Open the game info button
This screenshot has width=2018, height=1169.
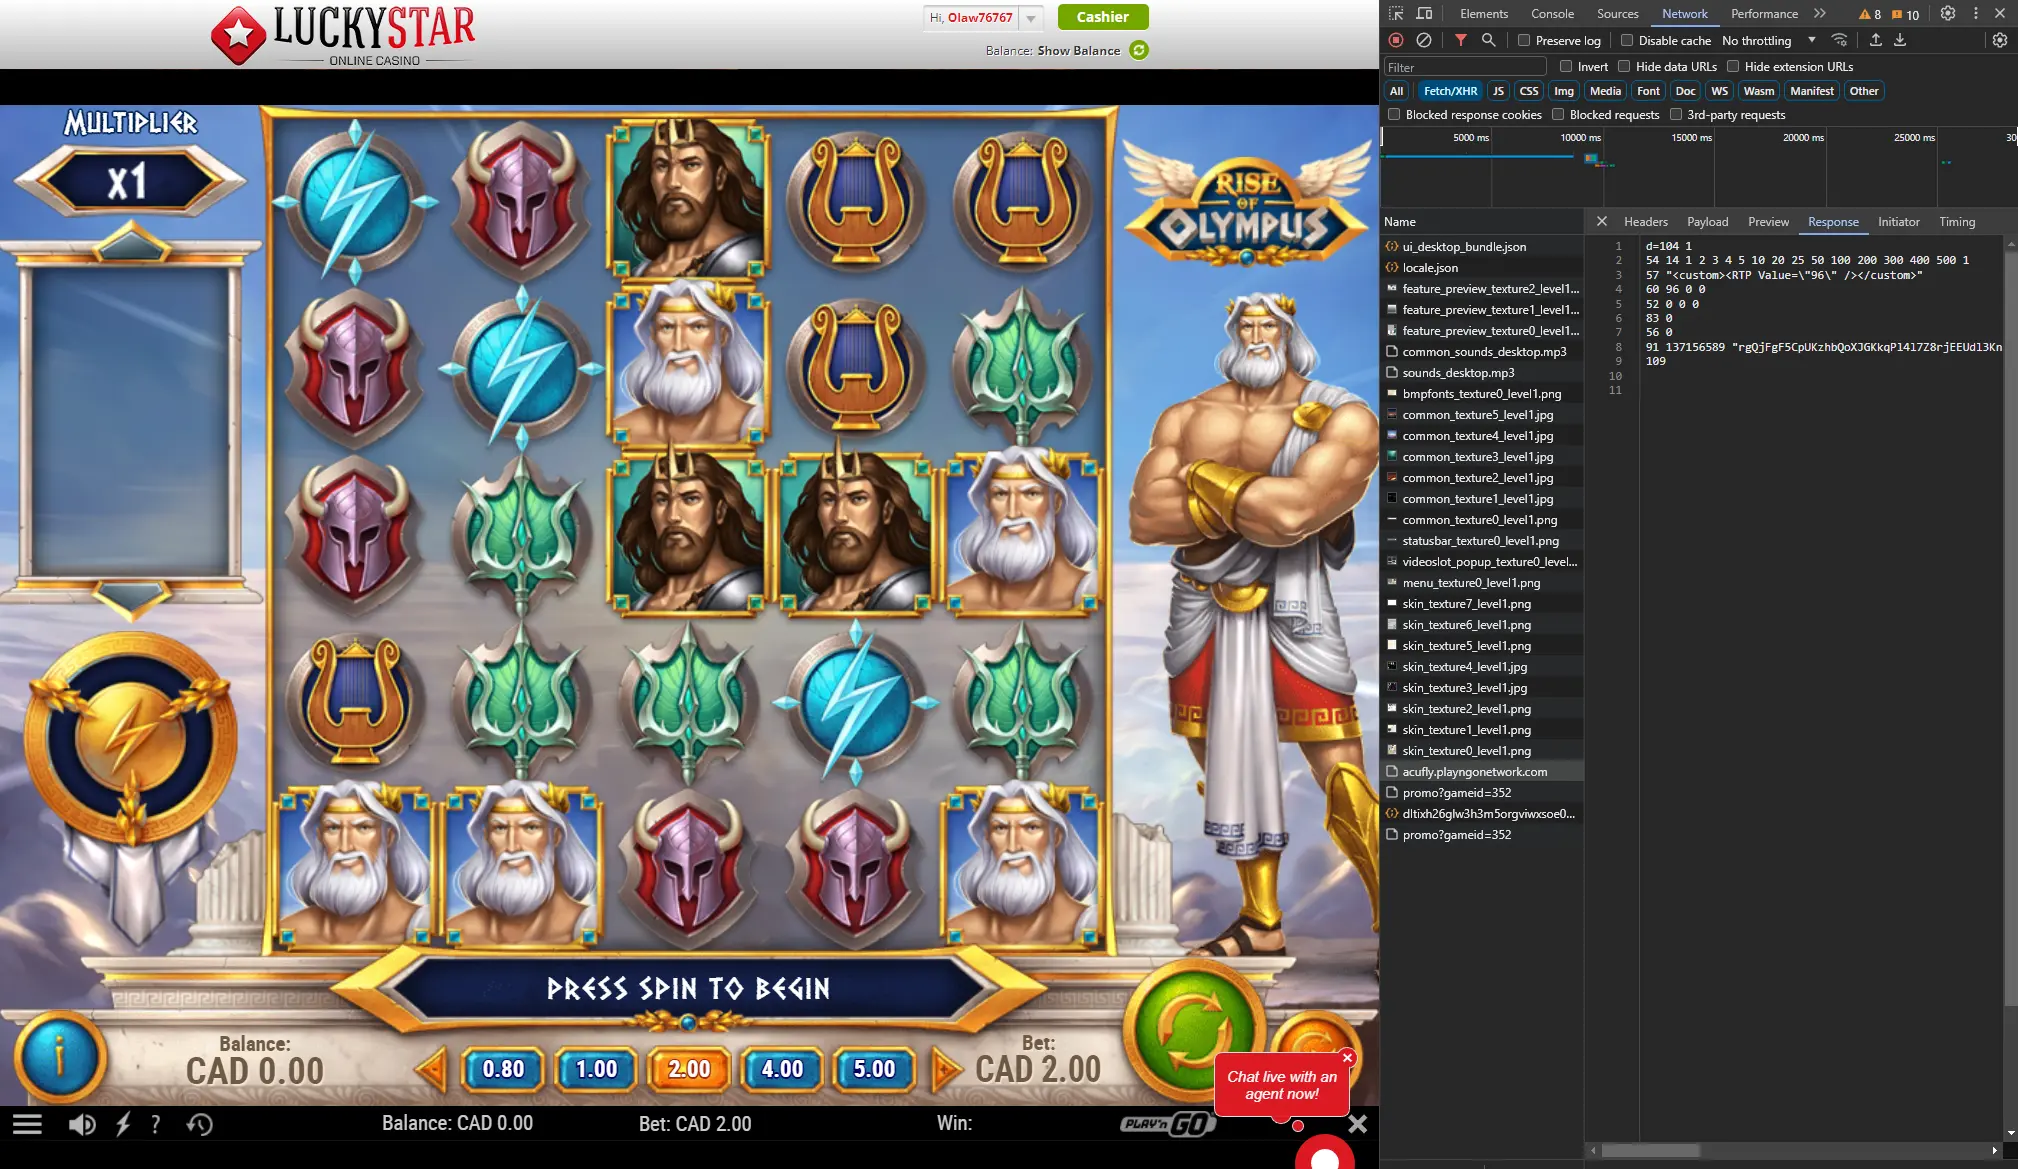point(59,1057)
